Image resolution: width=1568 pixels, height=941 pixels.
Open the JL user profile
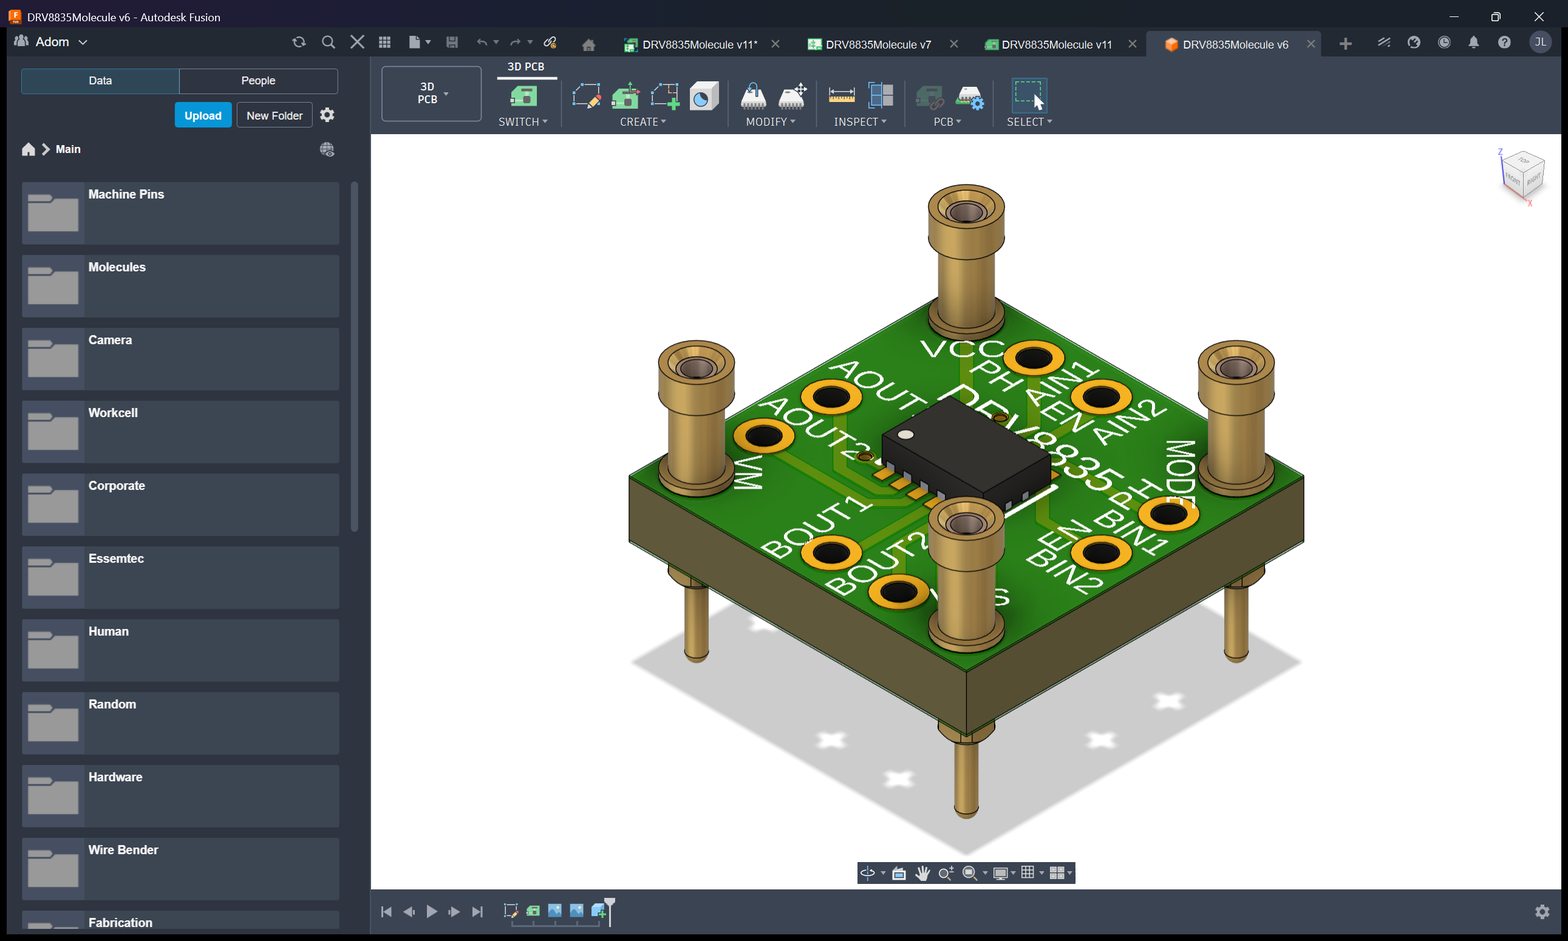point(1540,42)
